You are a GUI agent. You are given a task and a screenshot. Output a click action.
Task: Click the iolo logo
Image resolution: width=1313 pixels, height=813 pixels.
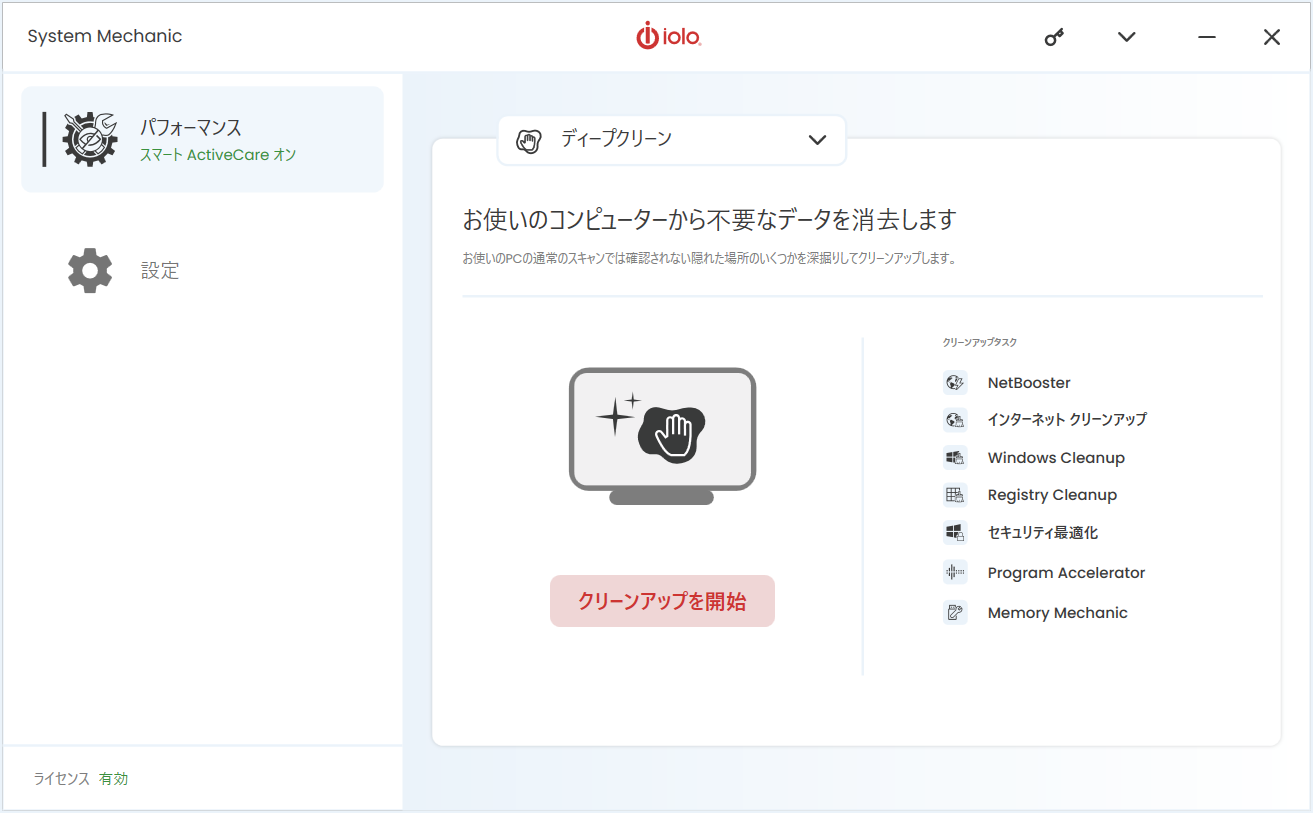[x=668, y=36]
